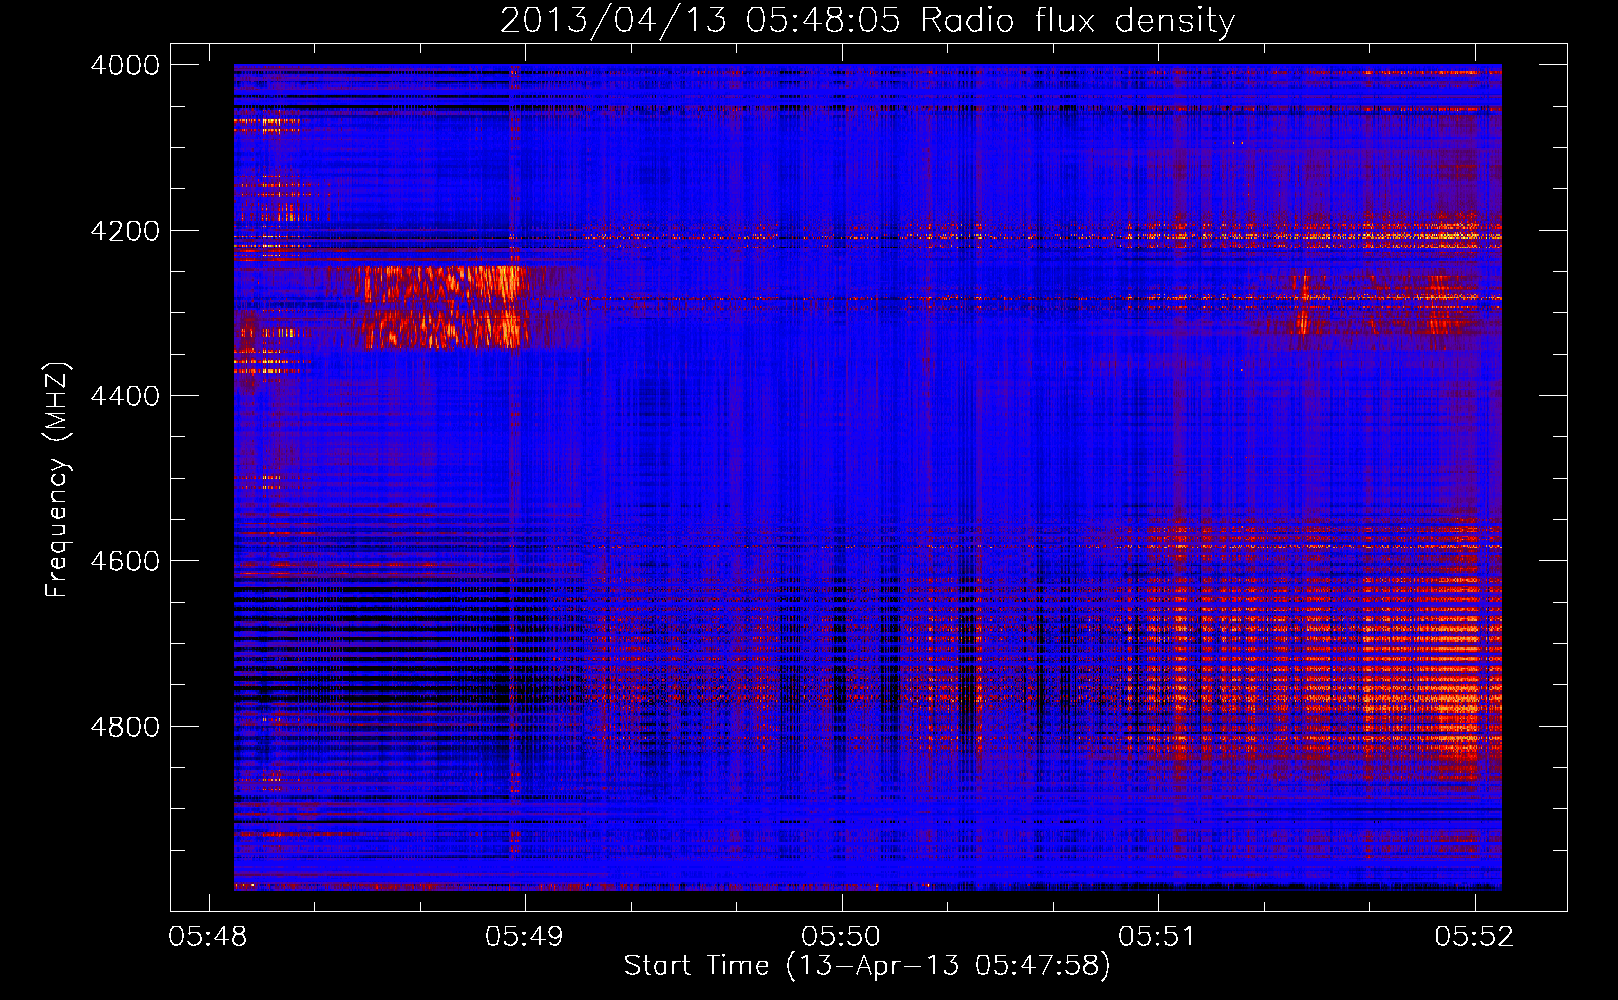Viewport: 1618px width, 1000px height.
Task: Click the 05:52 time tick label
Action: tap(1474, 936)
